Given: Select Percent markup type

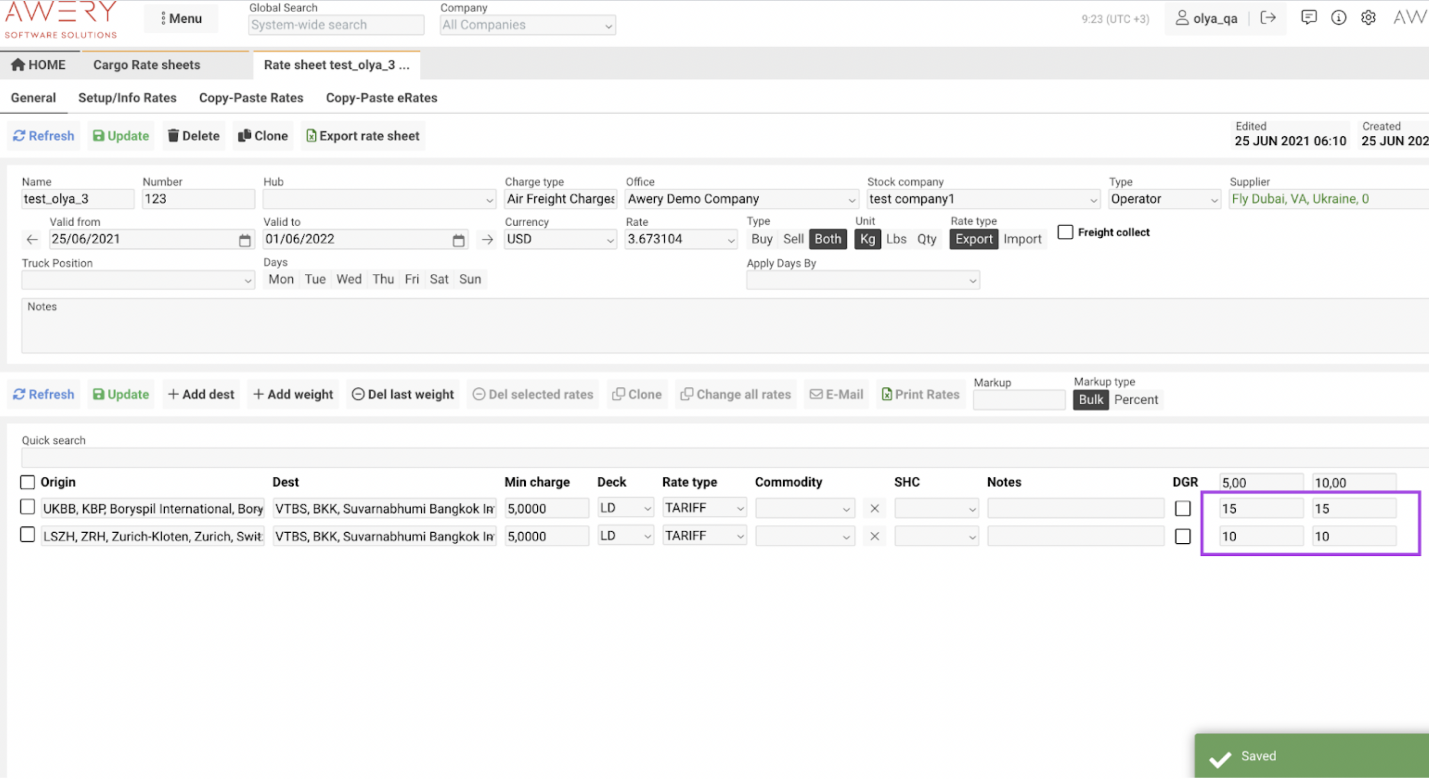Looking at the screenshot, I should [1136, 400].
